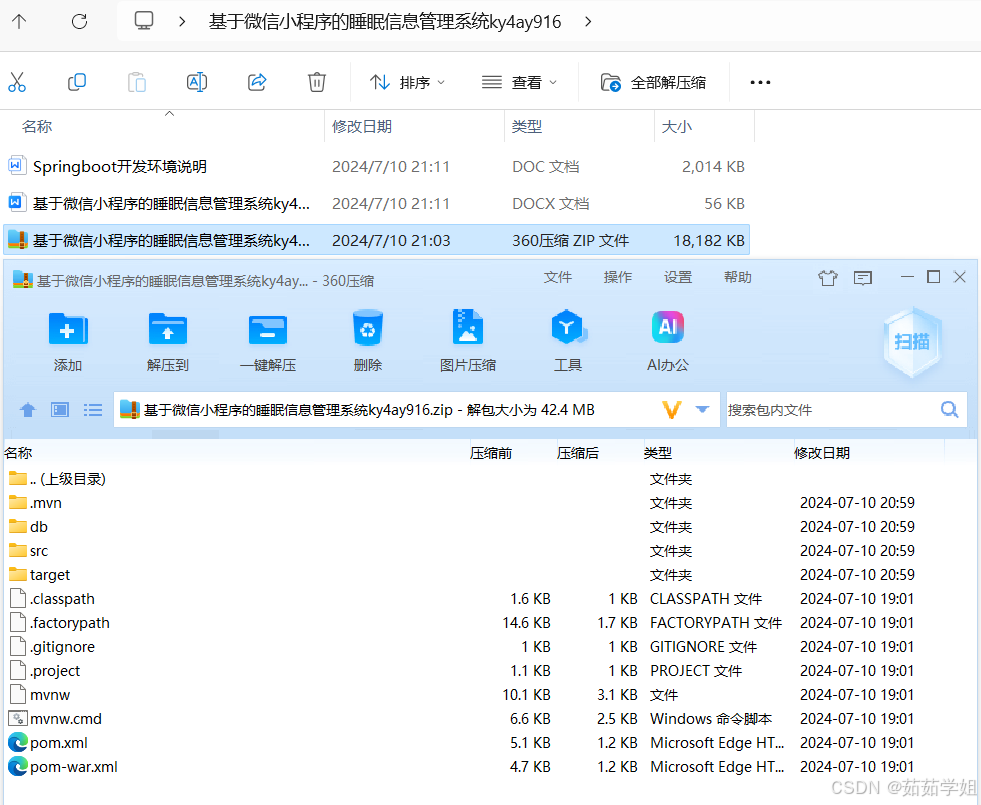Screen dimensions: 981x805
Task: Go up one level with blue arrow icon
Action: pyautogui.click(x=28, y=410)
